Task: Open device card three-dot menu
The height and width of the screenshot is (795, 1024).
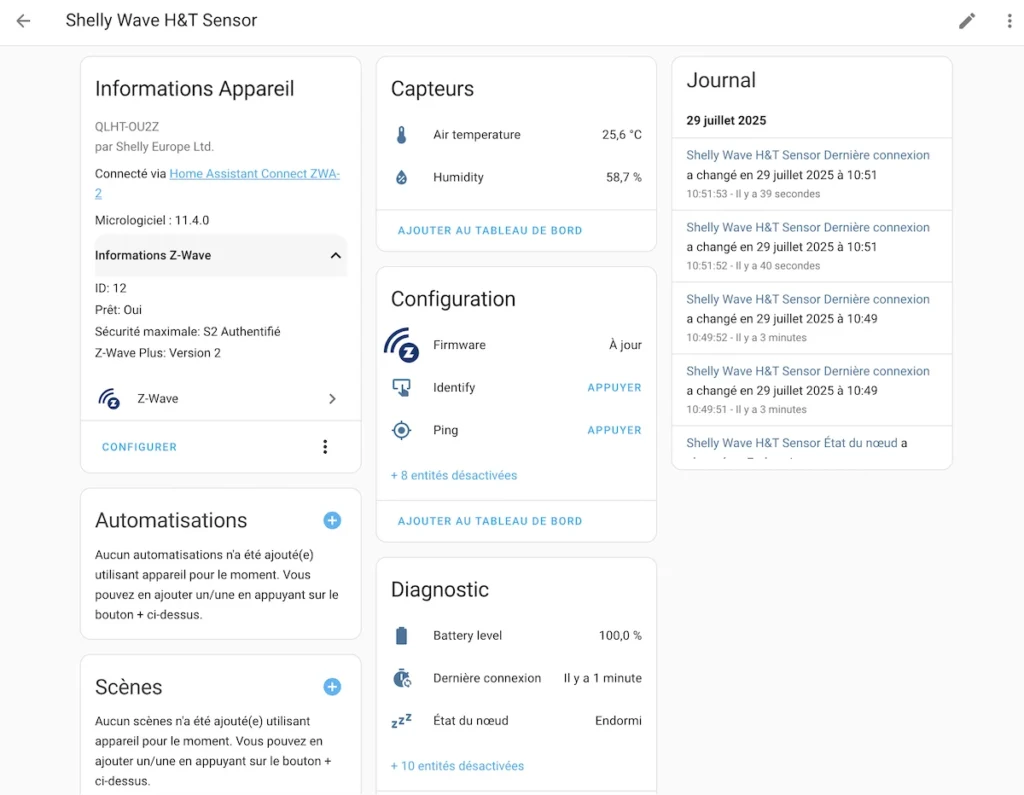Action: pos(325,447)
